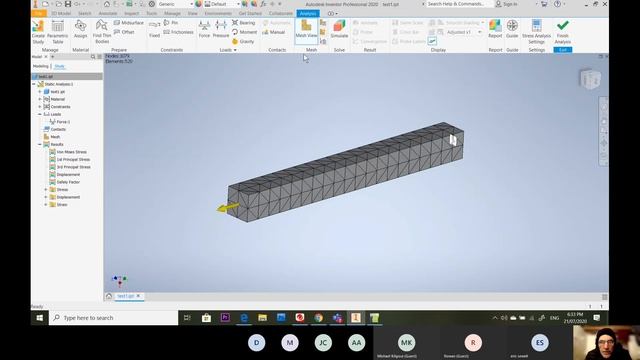This screenshot has height=360, width=640.
Task: Select the Force:1 tree item
Action: [x=60, y=122]
